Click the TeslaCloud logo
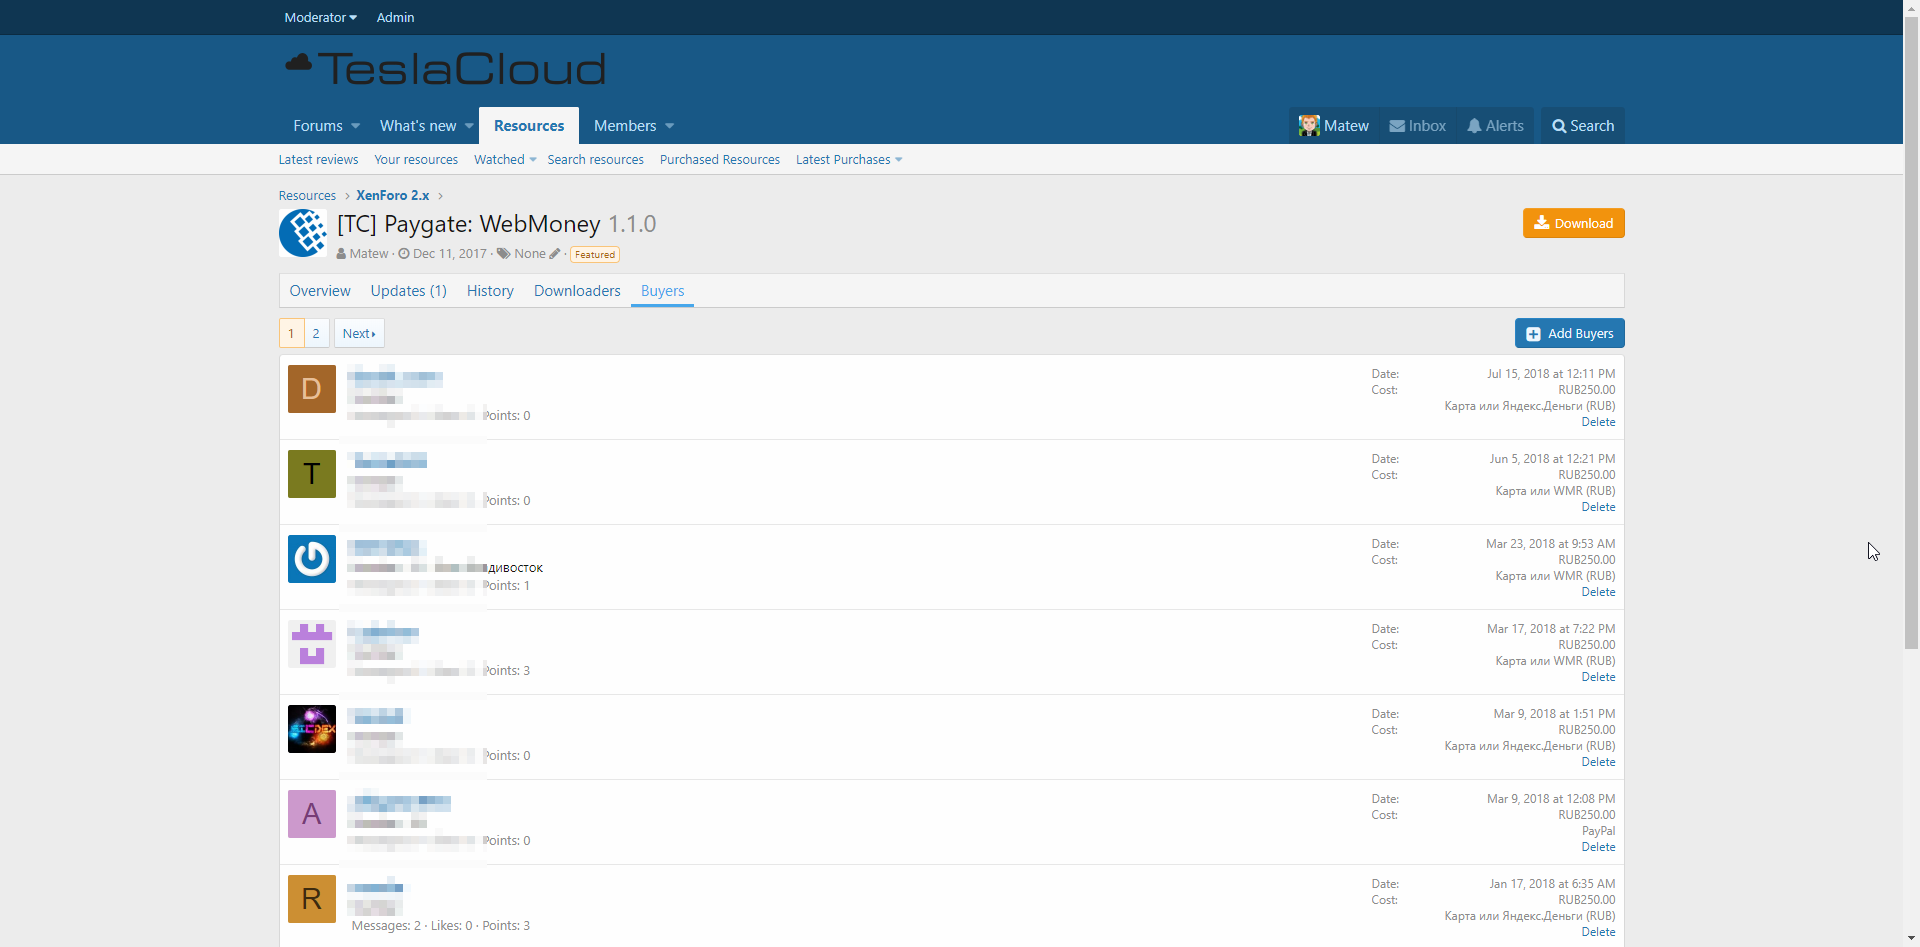The height and width of the screenshot is (947, 1920). pyautogui.click(x=445, y=69)
